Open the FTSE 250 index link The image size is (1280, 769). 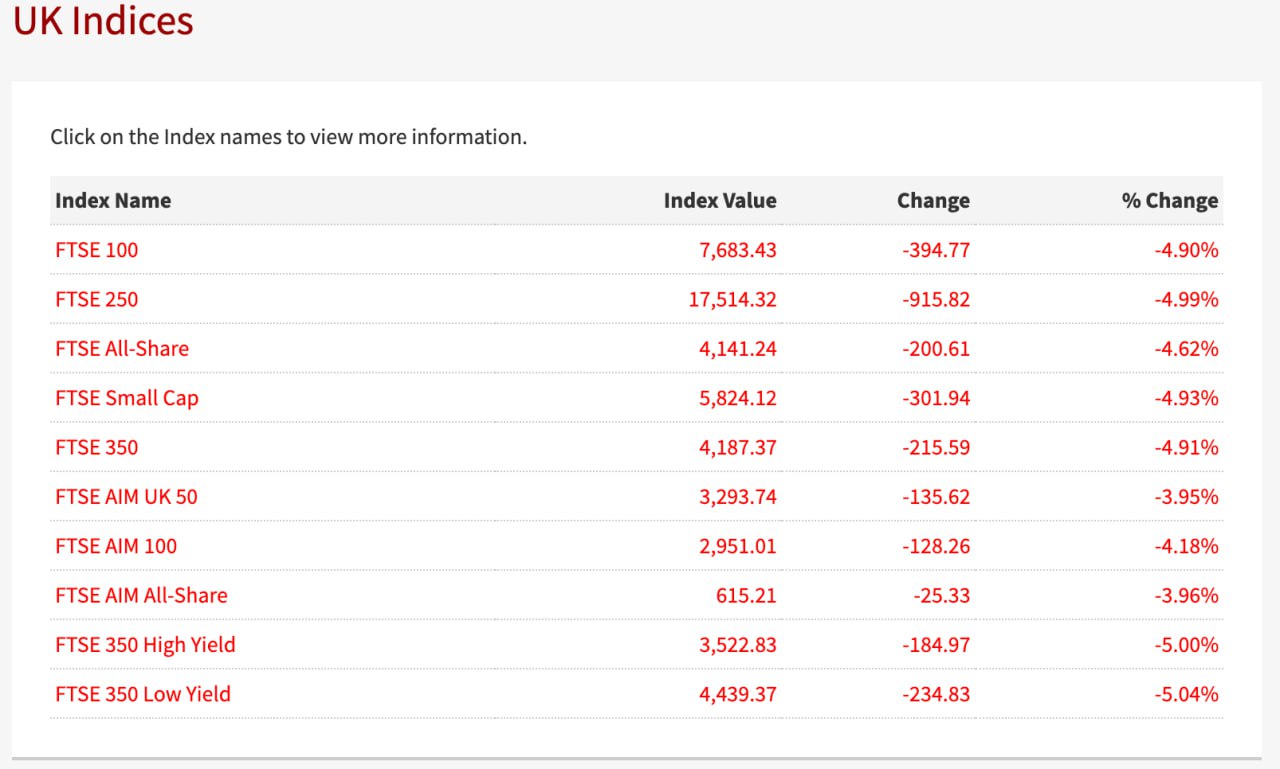click(97, 299)
